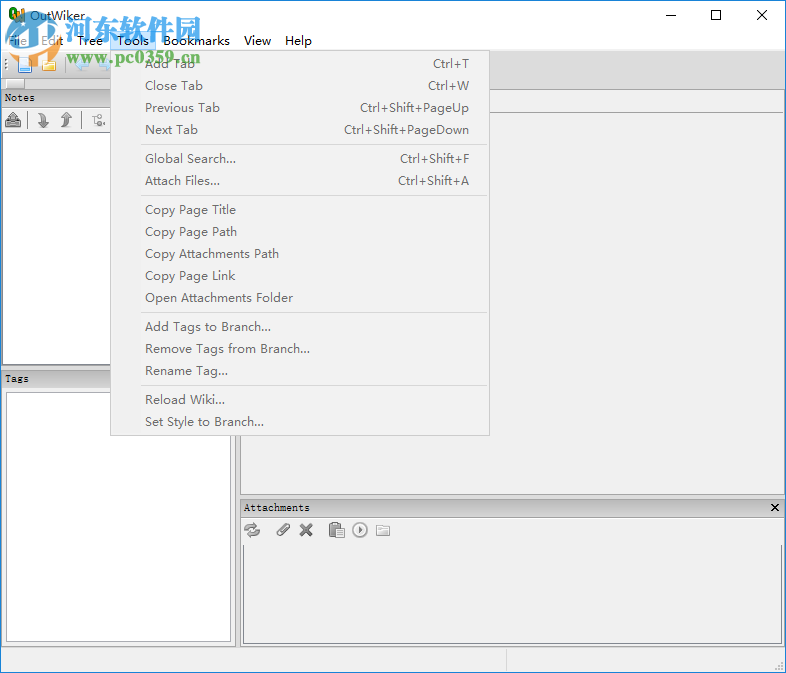Click the paperclip attach-file icon
Viewport: 786px width, 673px height.
click(283, 530)
